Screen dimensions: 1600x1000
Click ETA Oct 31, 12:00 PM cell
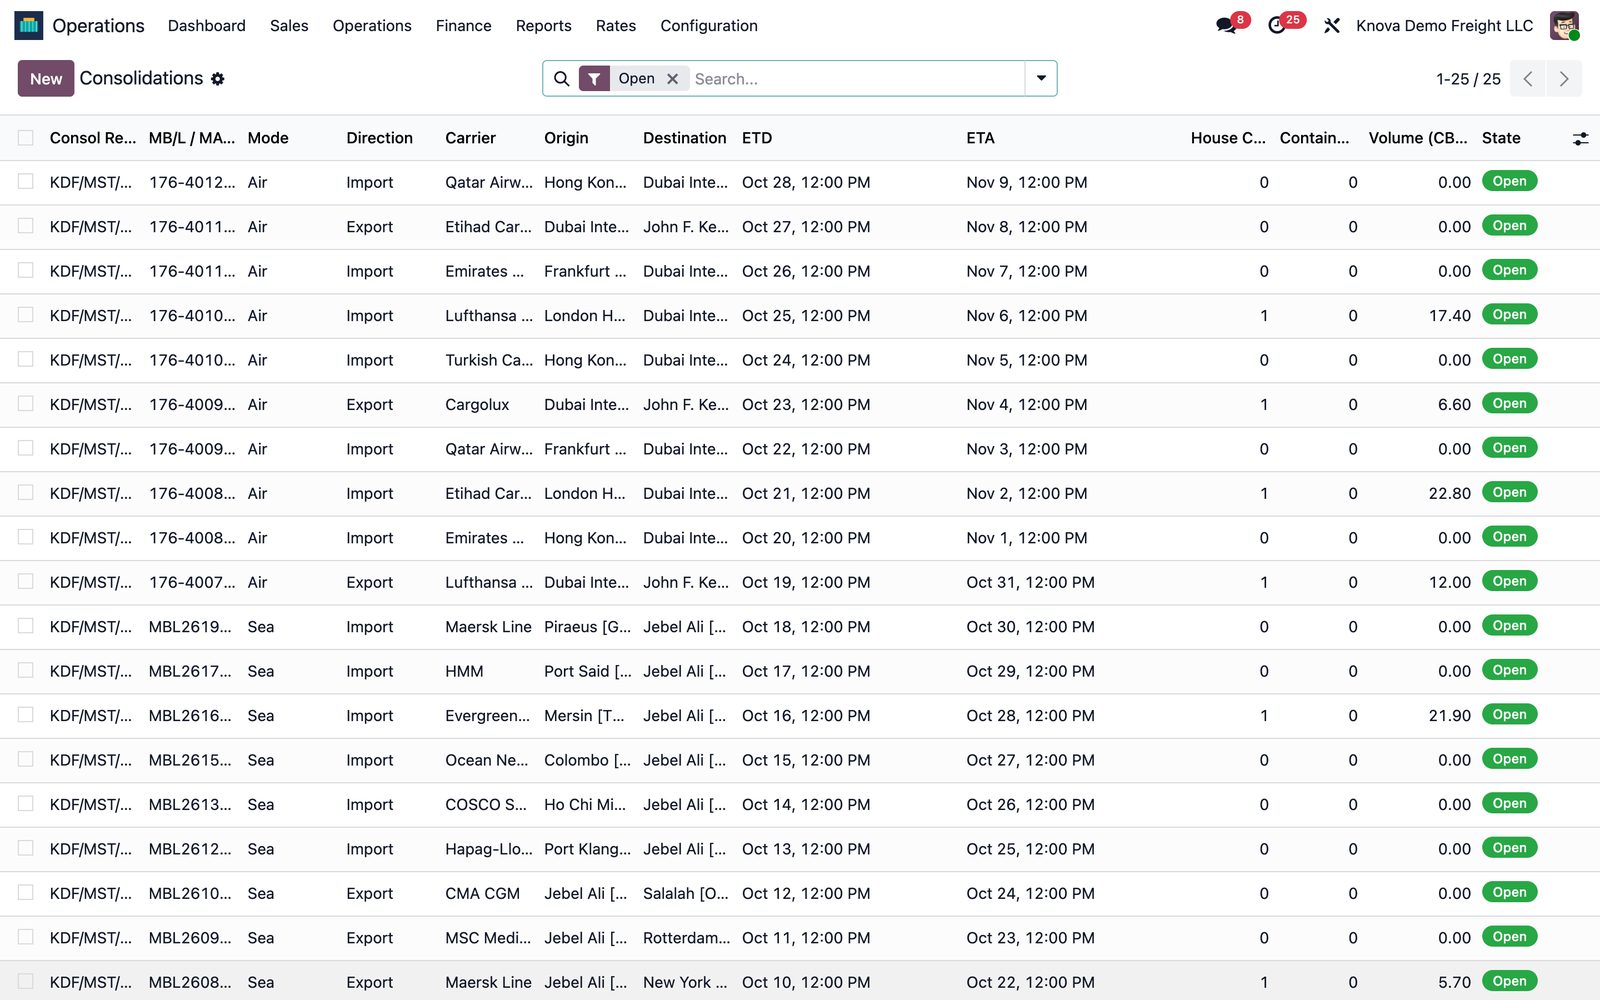click(x=1030, y=582)
